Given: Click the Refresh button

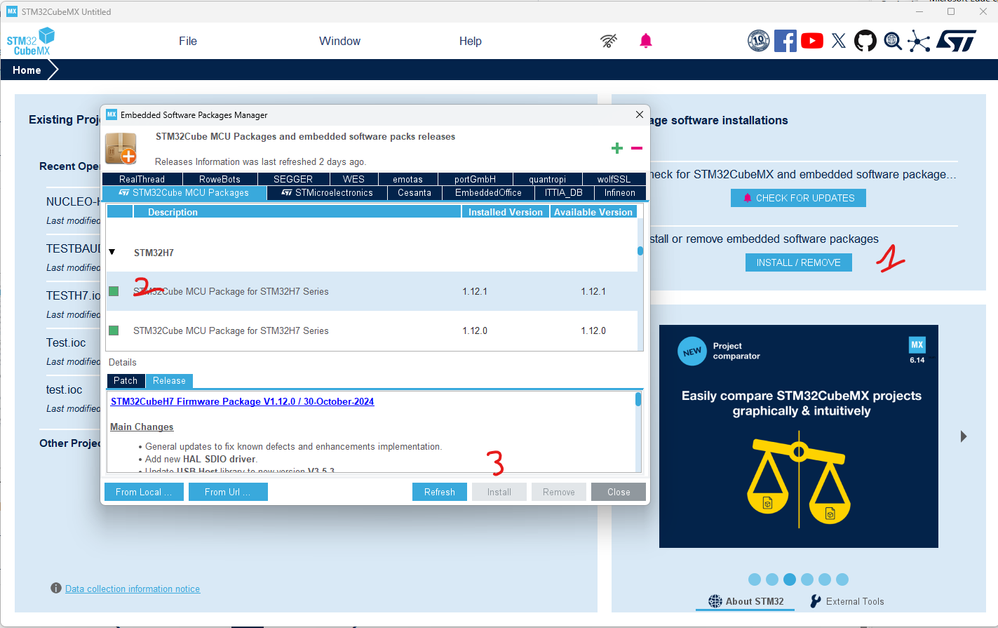Looking at the screenshot, I should pos(439,492).
